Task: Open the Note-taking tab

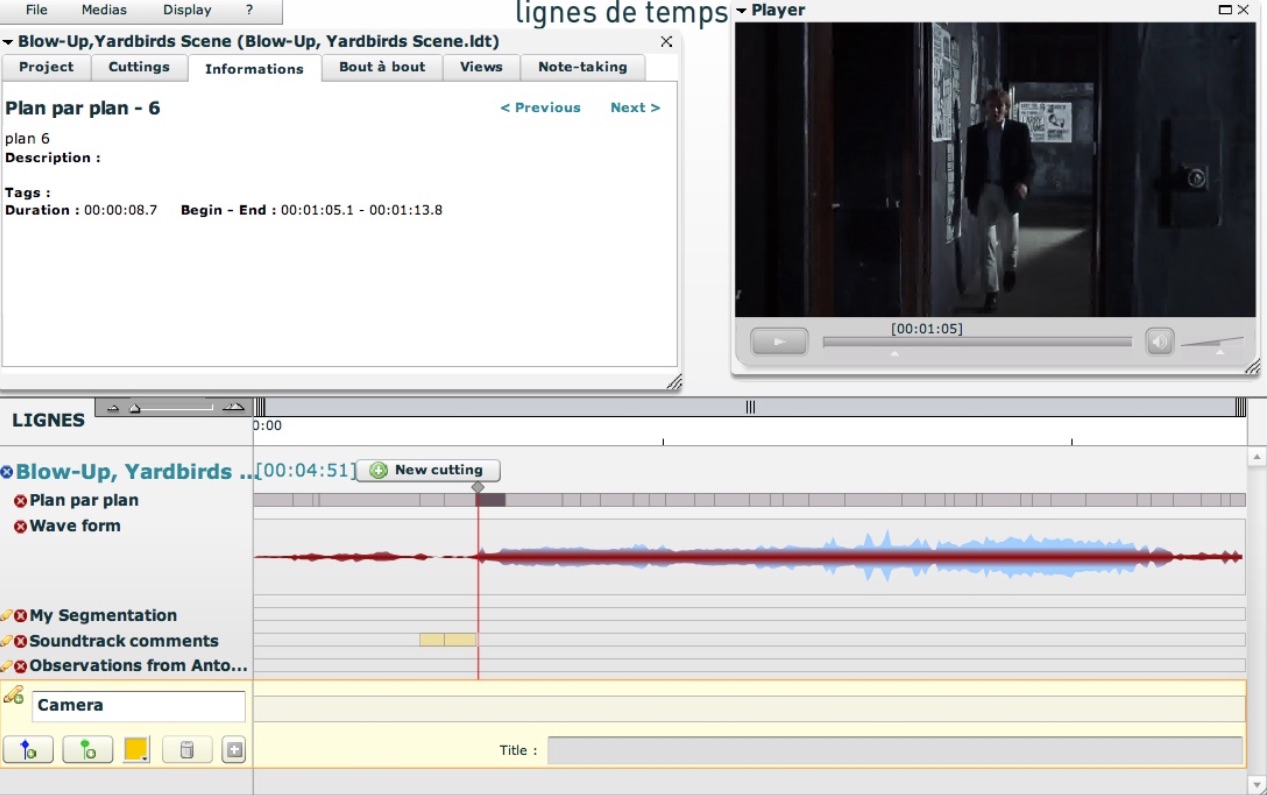Action: tap(582, 67)
